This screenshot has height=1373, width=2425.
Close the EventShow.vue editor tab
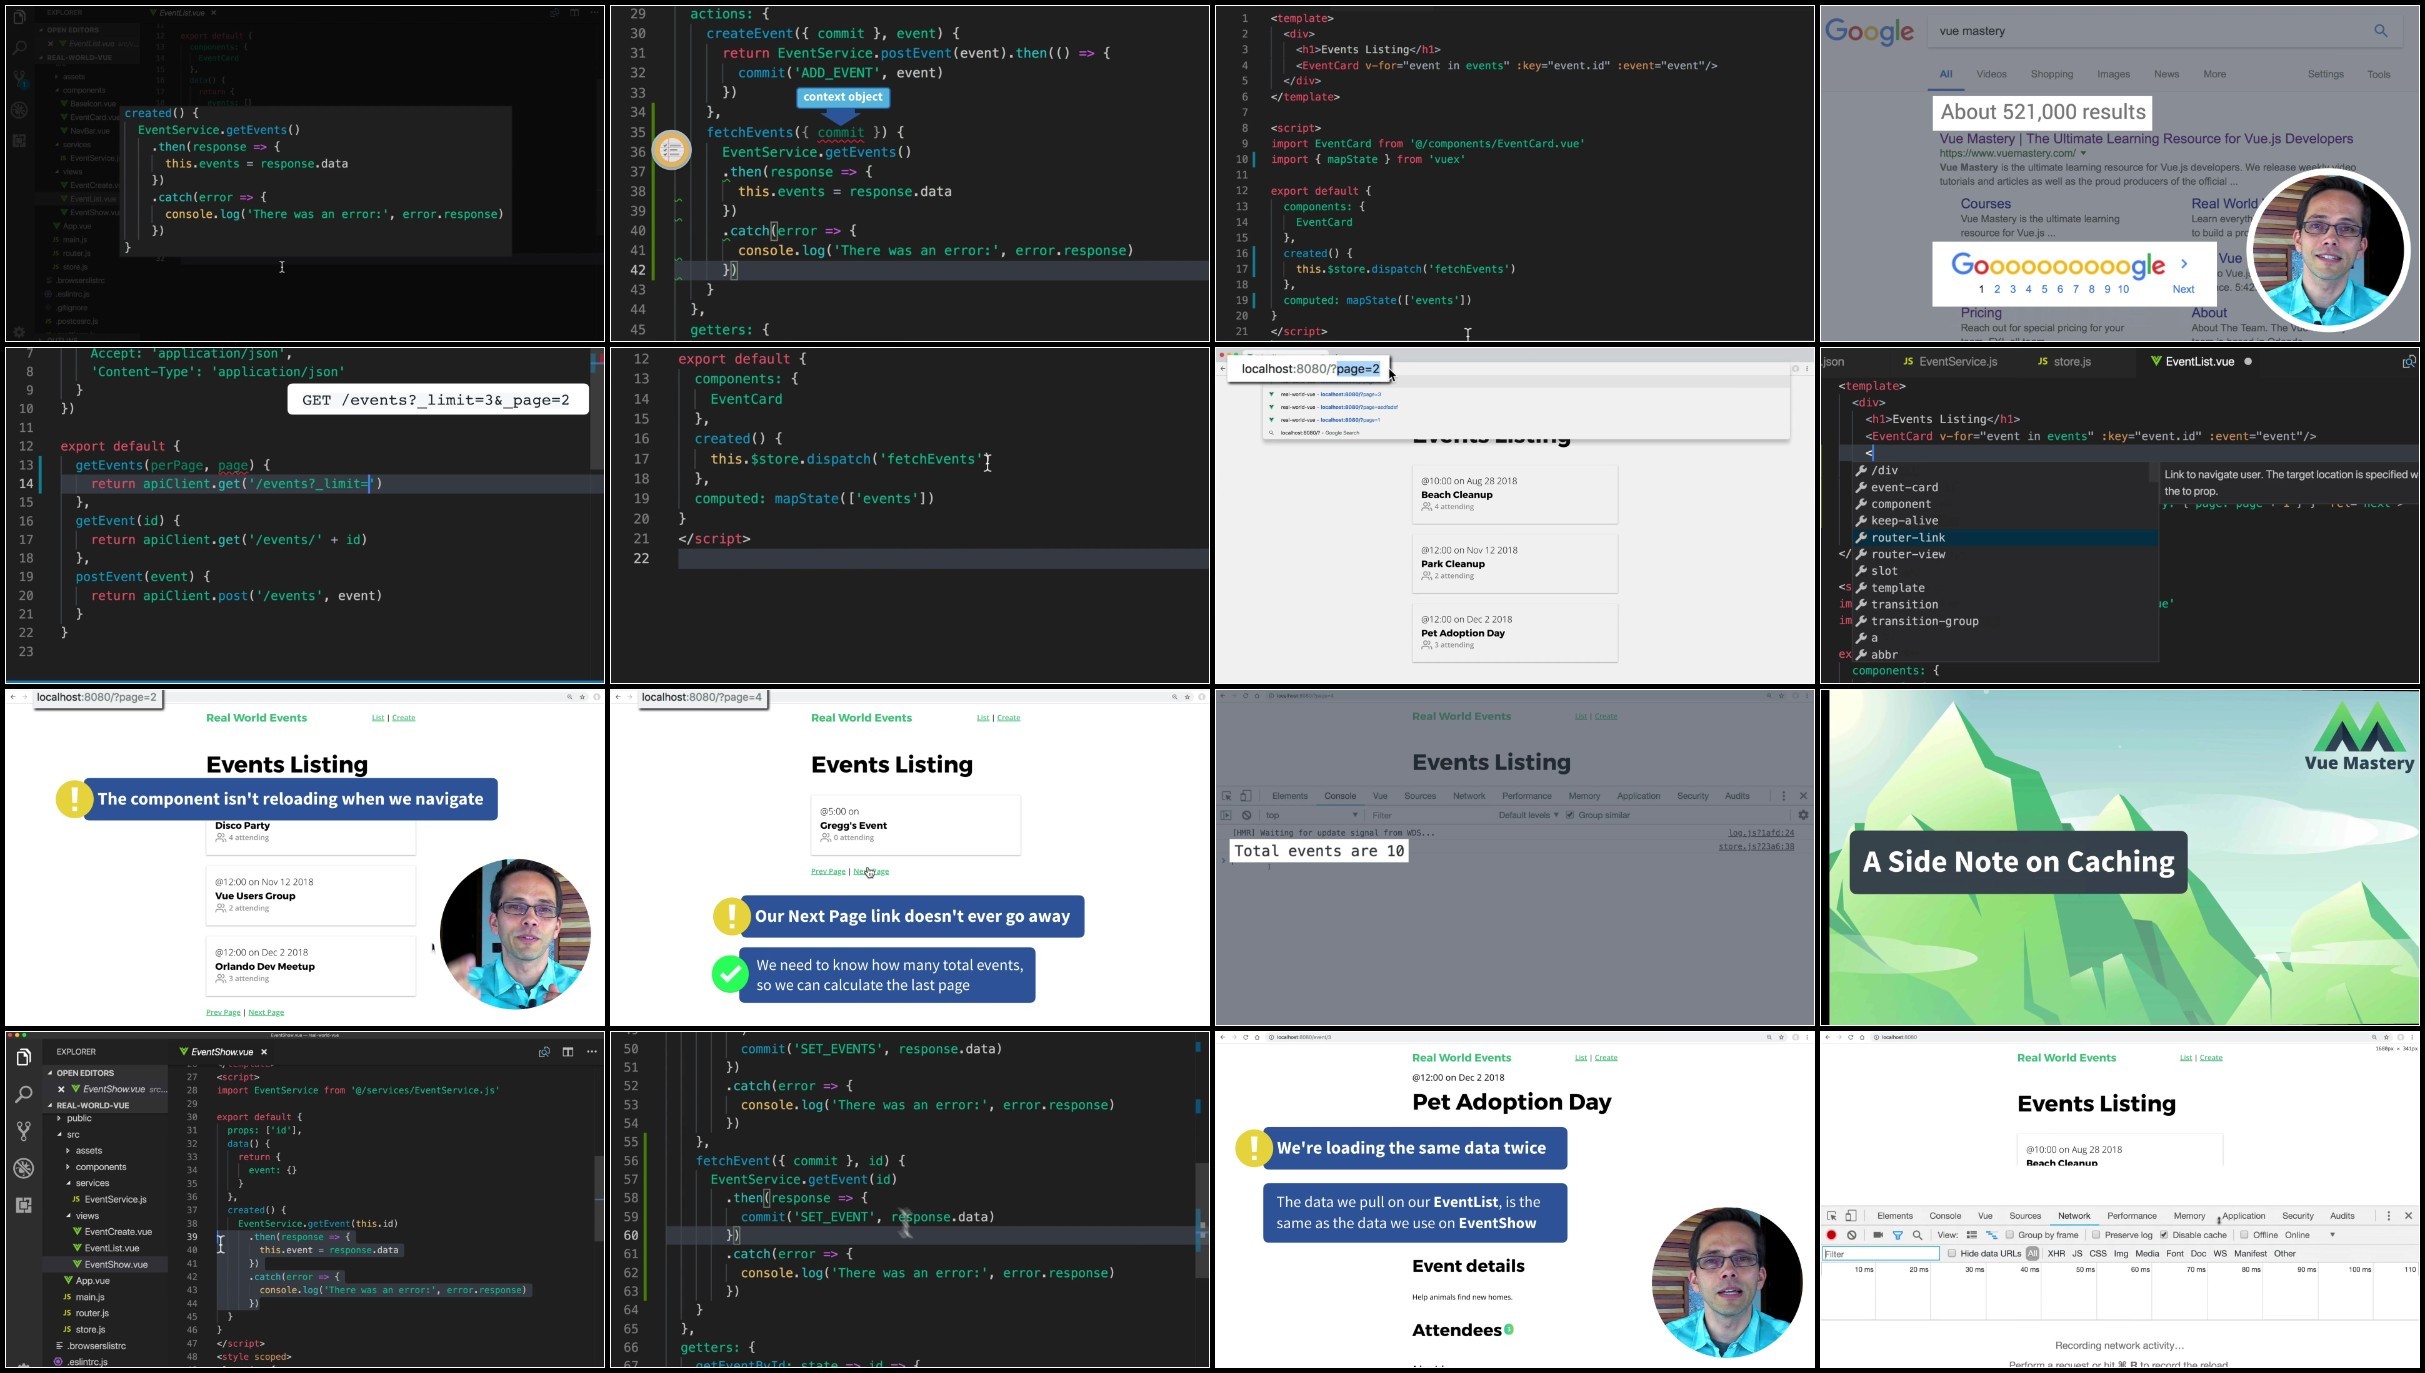tap(264, 1052)
